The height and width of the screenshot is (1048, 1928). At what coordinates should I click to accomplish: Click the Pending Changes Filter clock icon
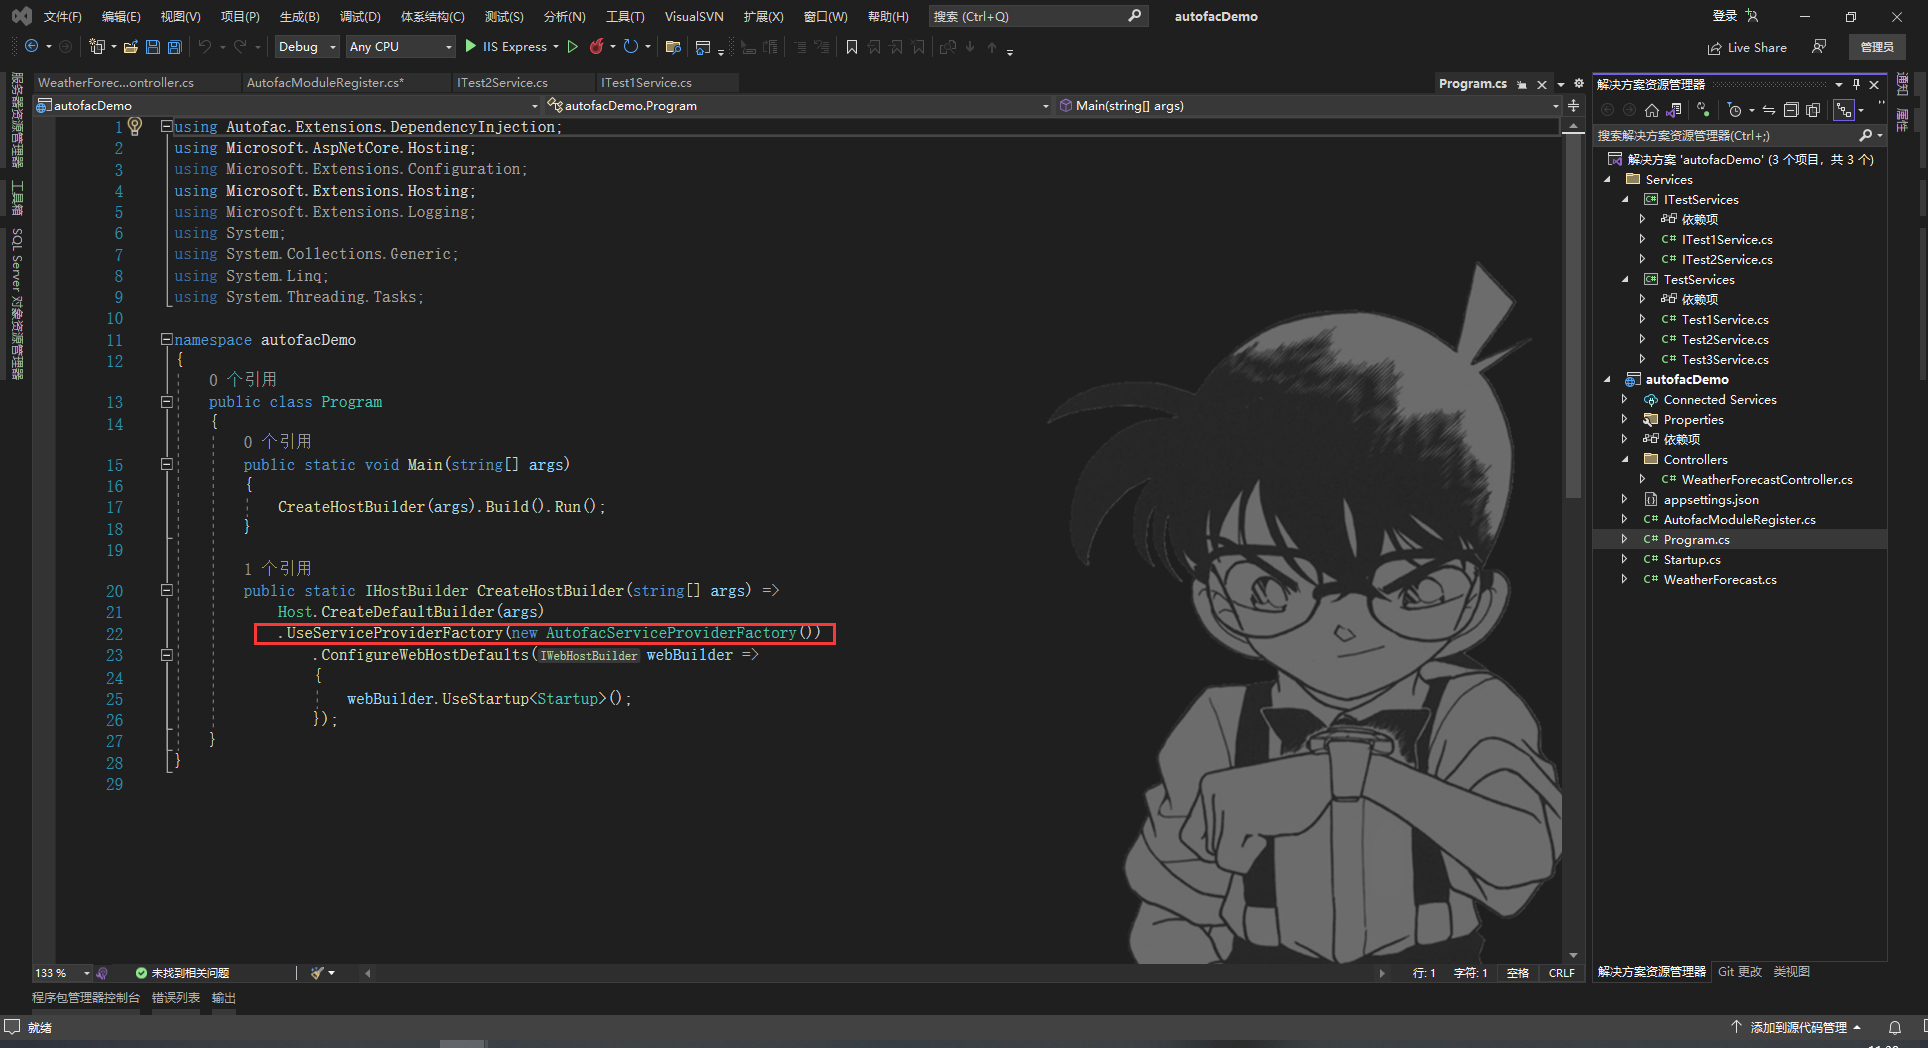click(x=1734, y=110)
